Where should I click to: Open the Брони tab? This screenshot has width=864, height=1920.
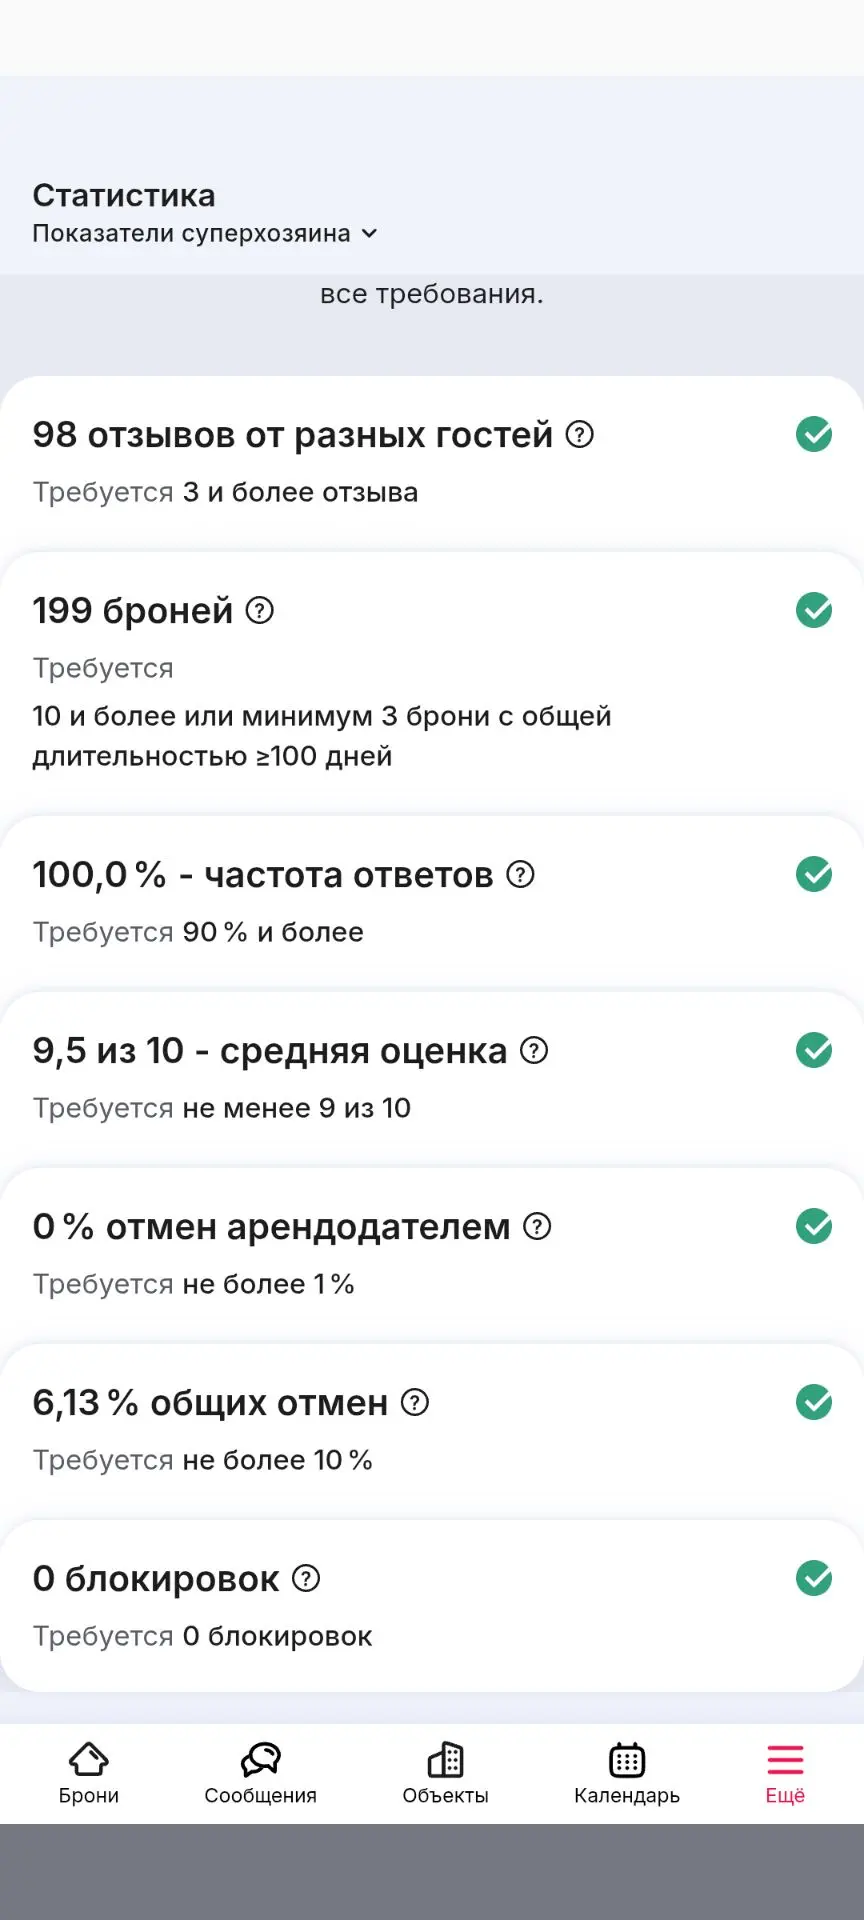tap(89, 1774)
